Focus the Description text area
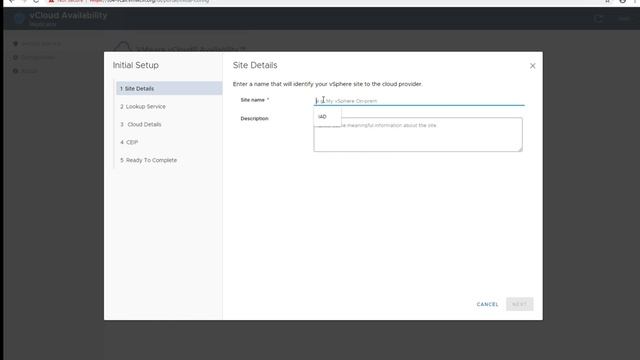Image resolution: width=640 pixels, height=360 pixels. pyautogui.click(x=418, y=135)
